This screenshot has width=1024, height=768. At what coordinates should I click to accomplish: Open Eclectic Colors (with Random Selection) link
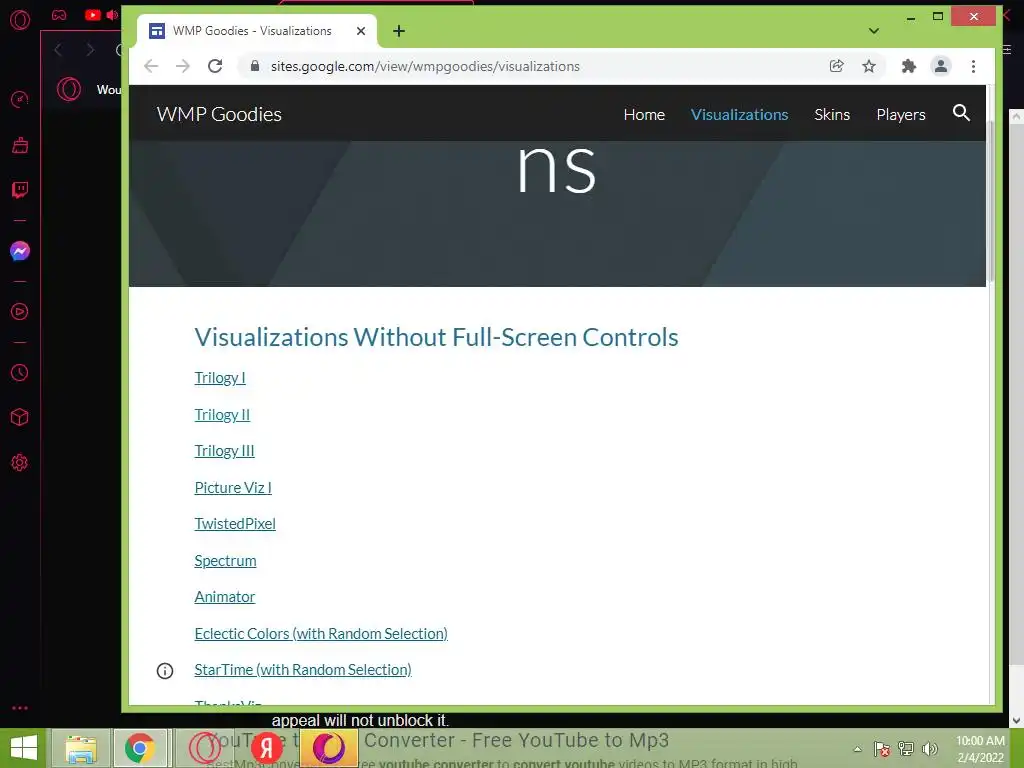coord(321,633)
